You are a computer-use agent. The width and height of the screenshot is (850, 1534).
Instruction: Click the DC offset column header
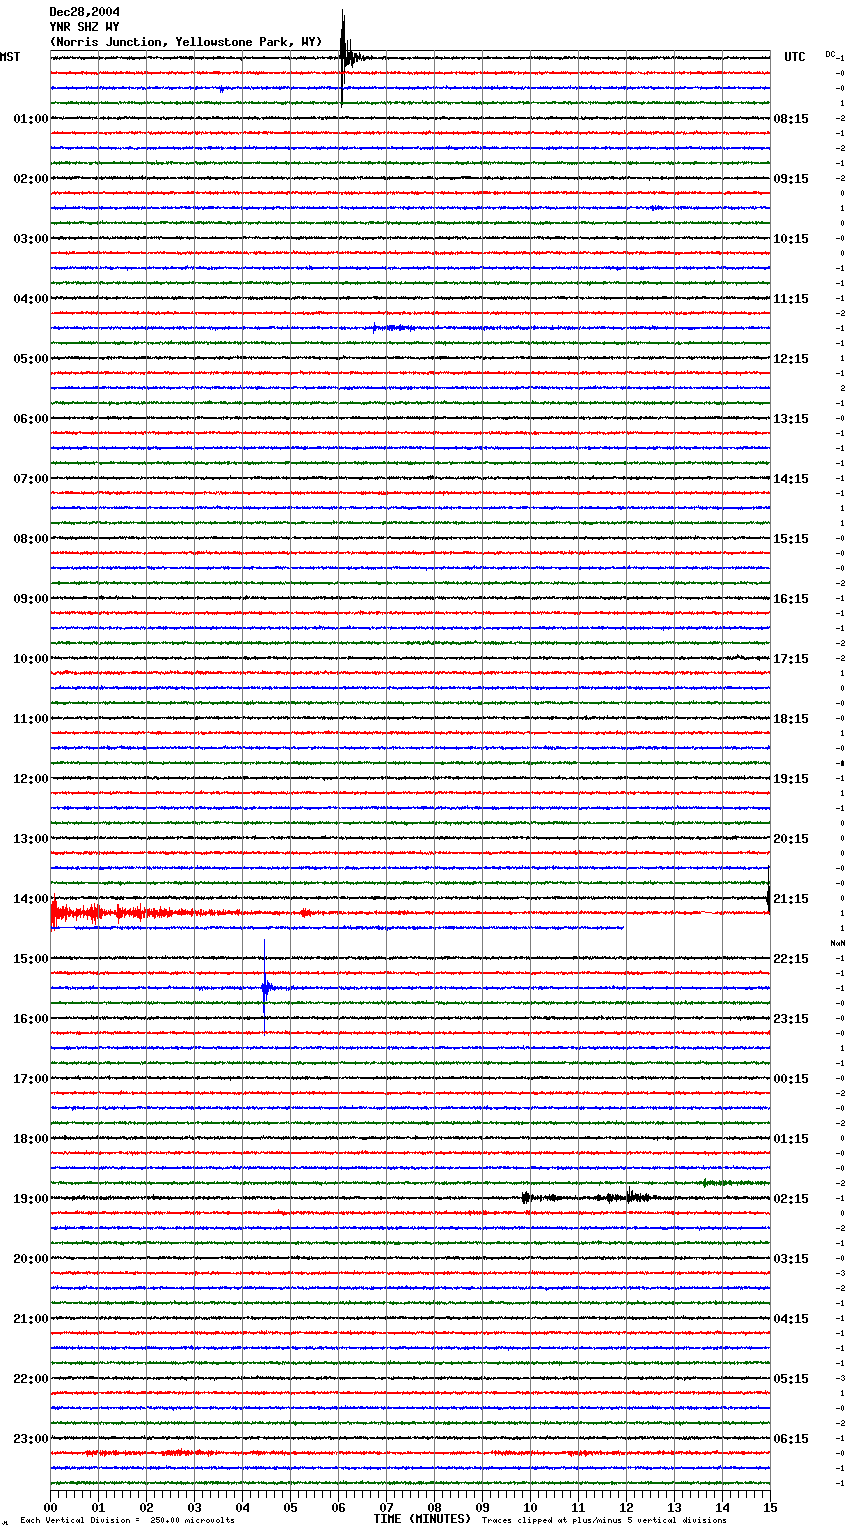[x=830, y=54]
